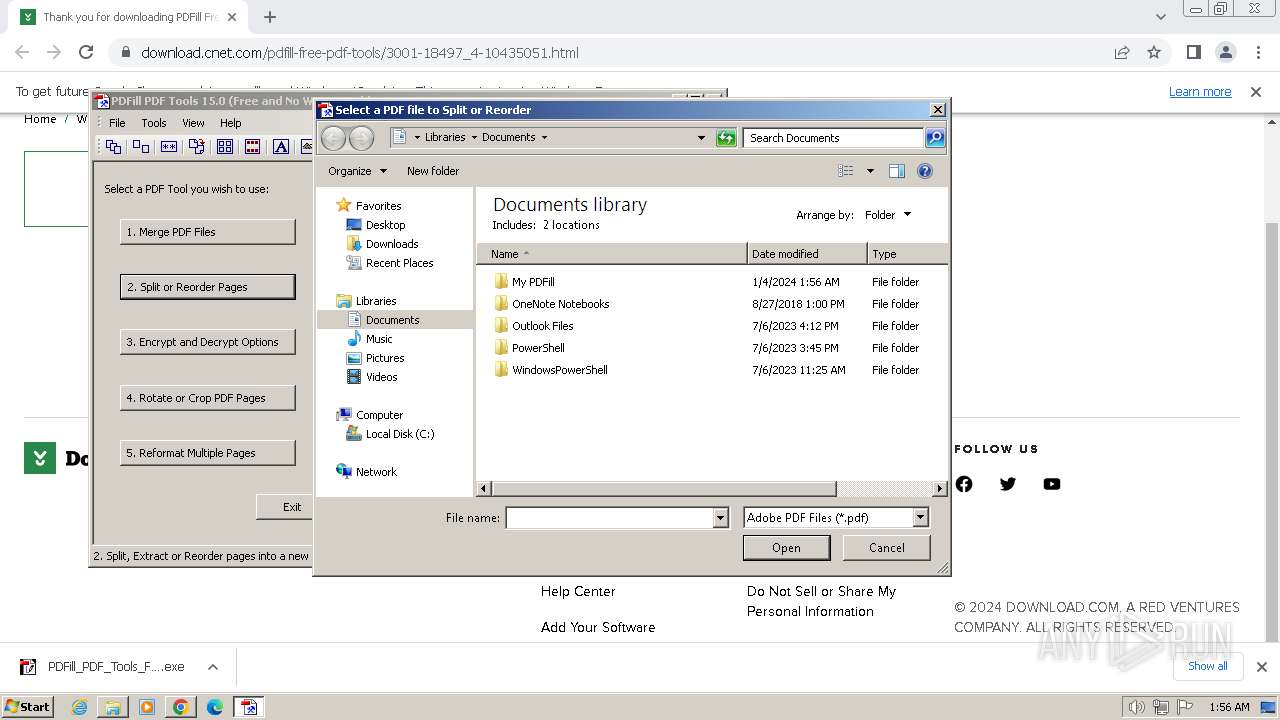
Task: Select Downloads in the navigation pane
Action: [x=392, y=244]
